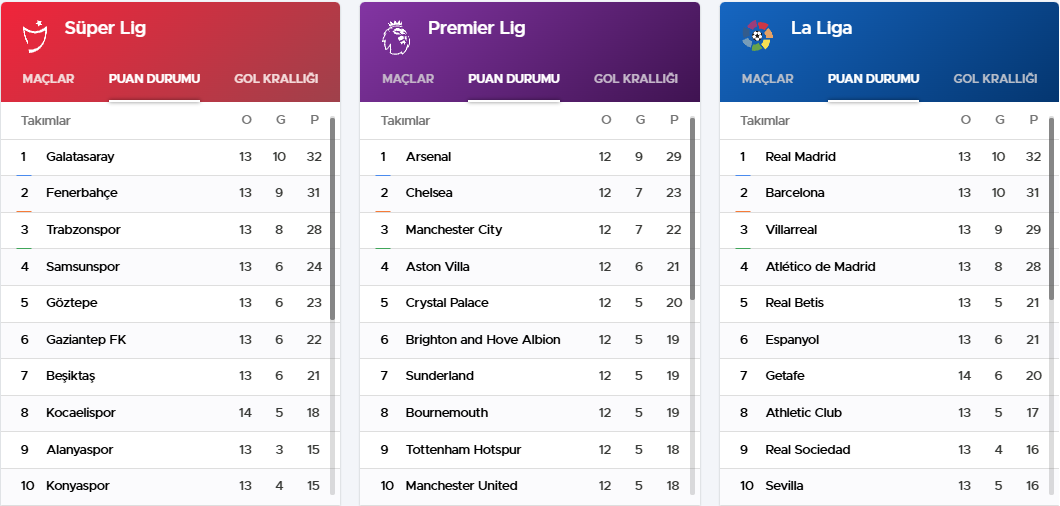Switch to La Liga GOL KRALLIĞI tab
Image resolution: width=1060 pixels, height=506 pixels.
coord(995,78)
